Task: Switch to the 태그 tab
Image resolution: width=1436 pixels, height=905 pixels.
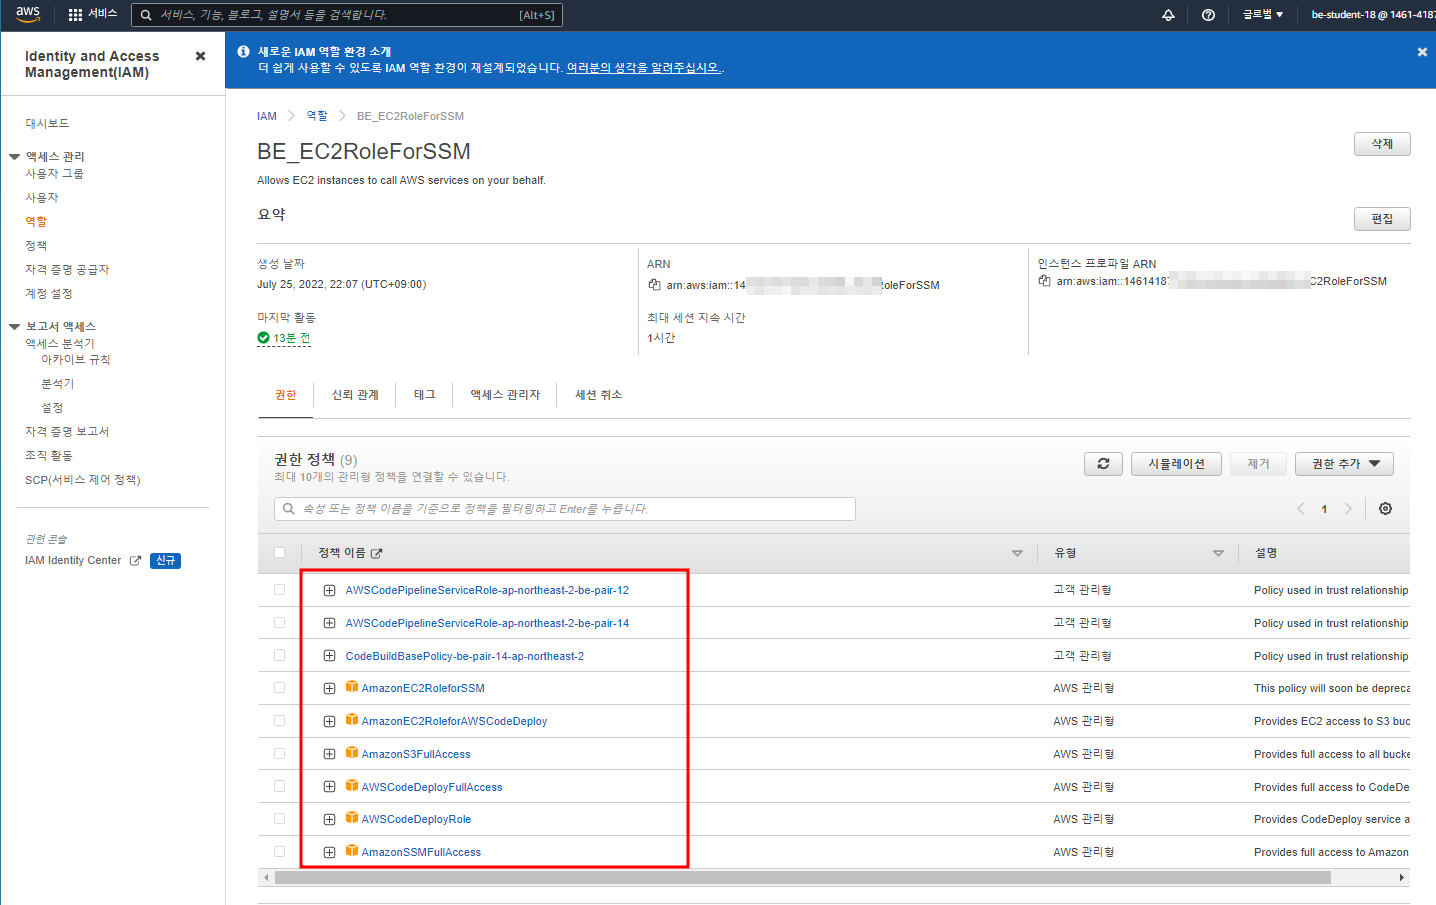Action: [425, 395]
